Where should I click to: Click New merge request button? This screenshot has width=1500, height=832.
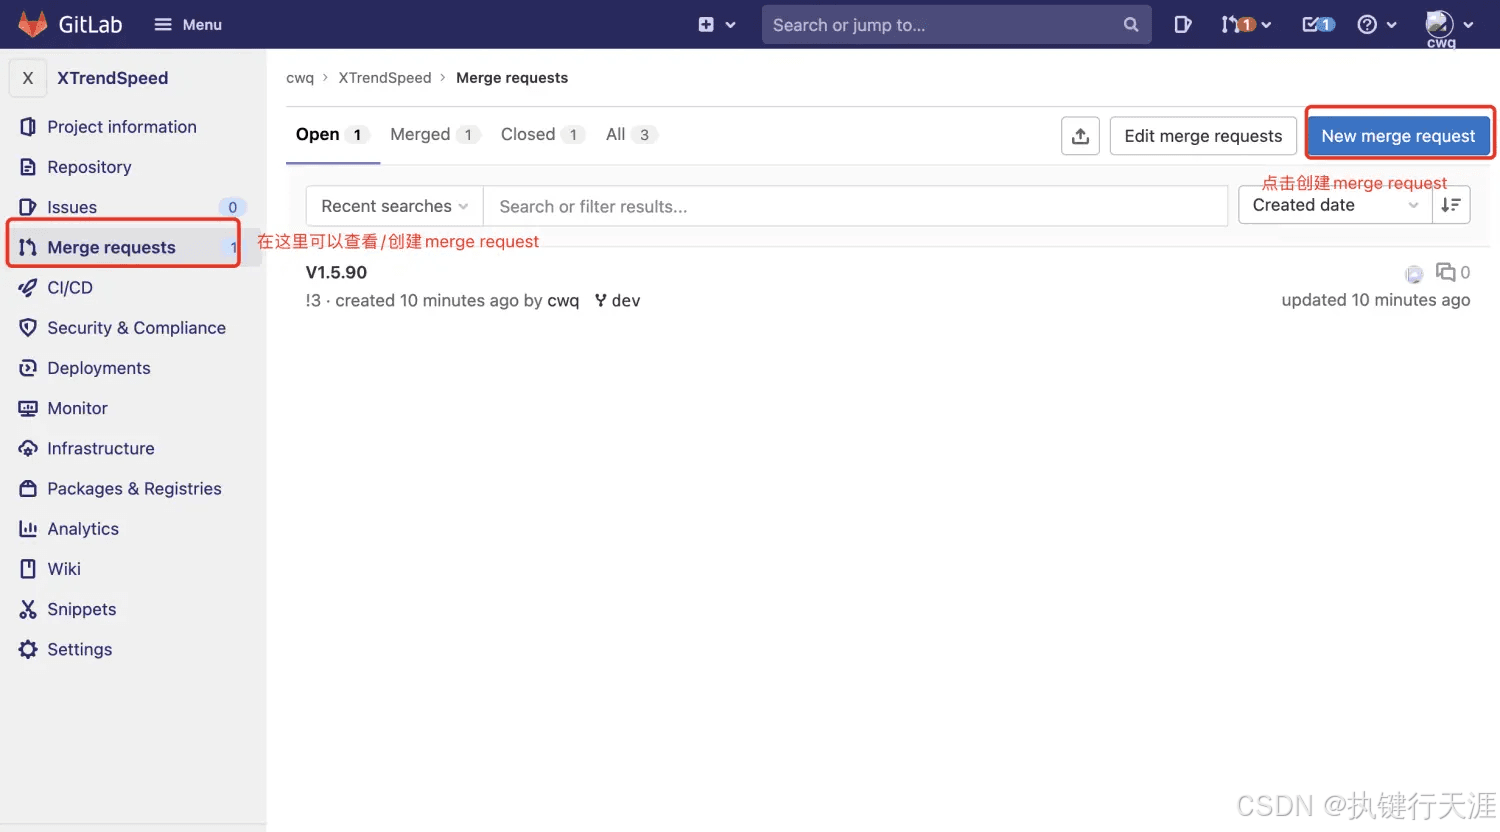tap(1398, 136)
